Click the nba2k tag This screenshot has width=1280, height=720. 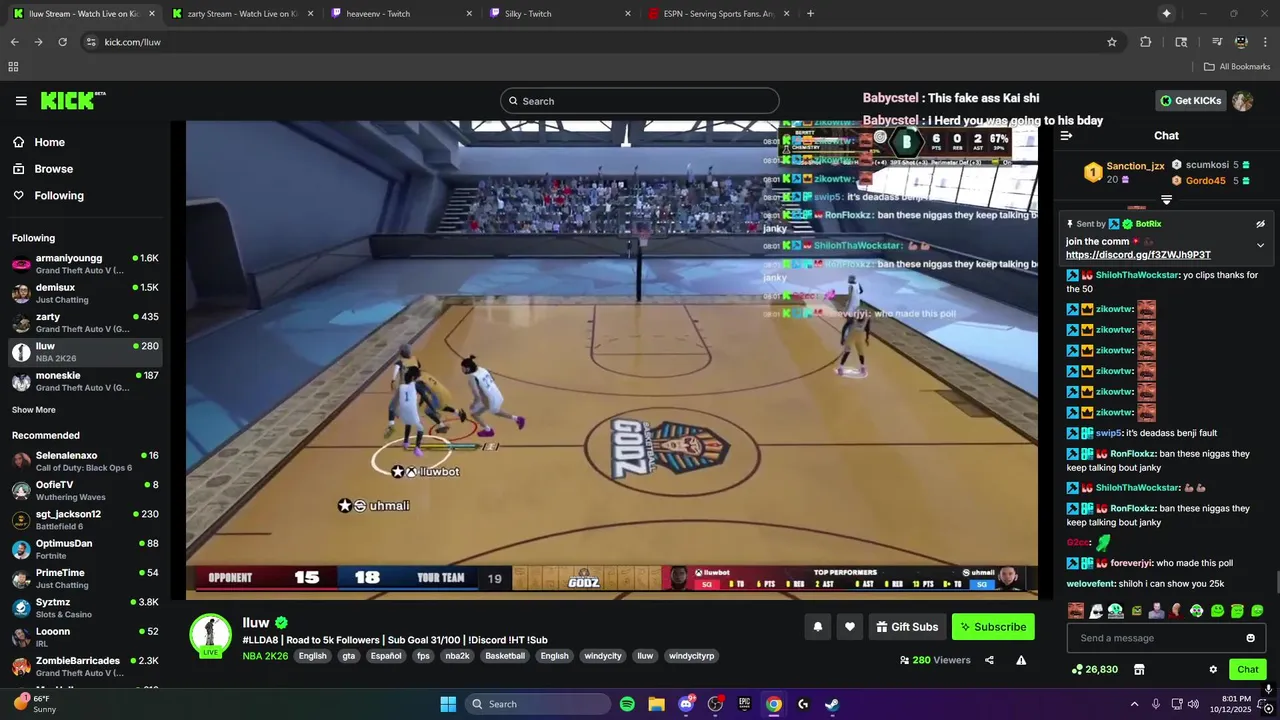pos(457,656)
